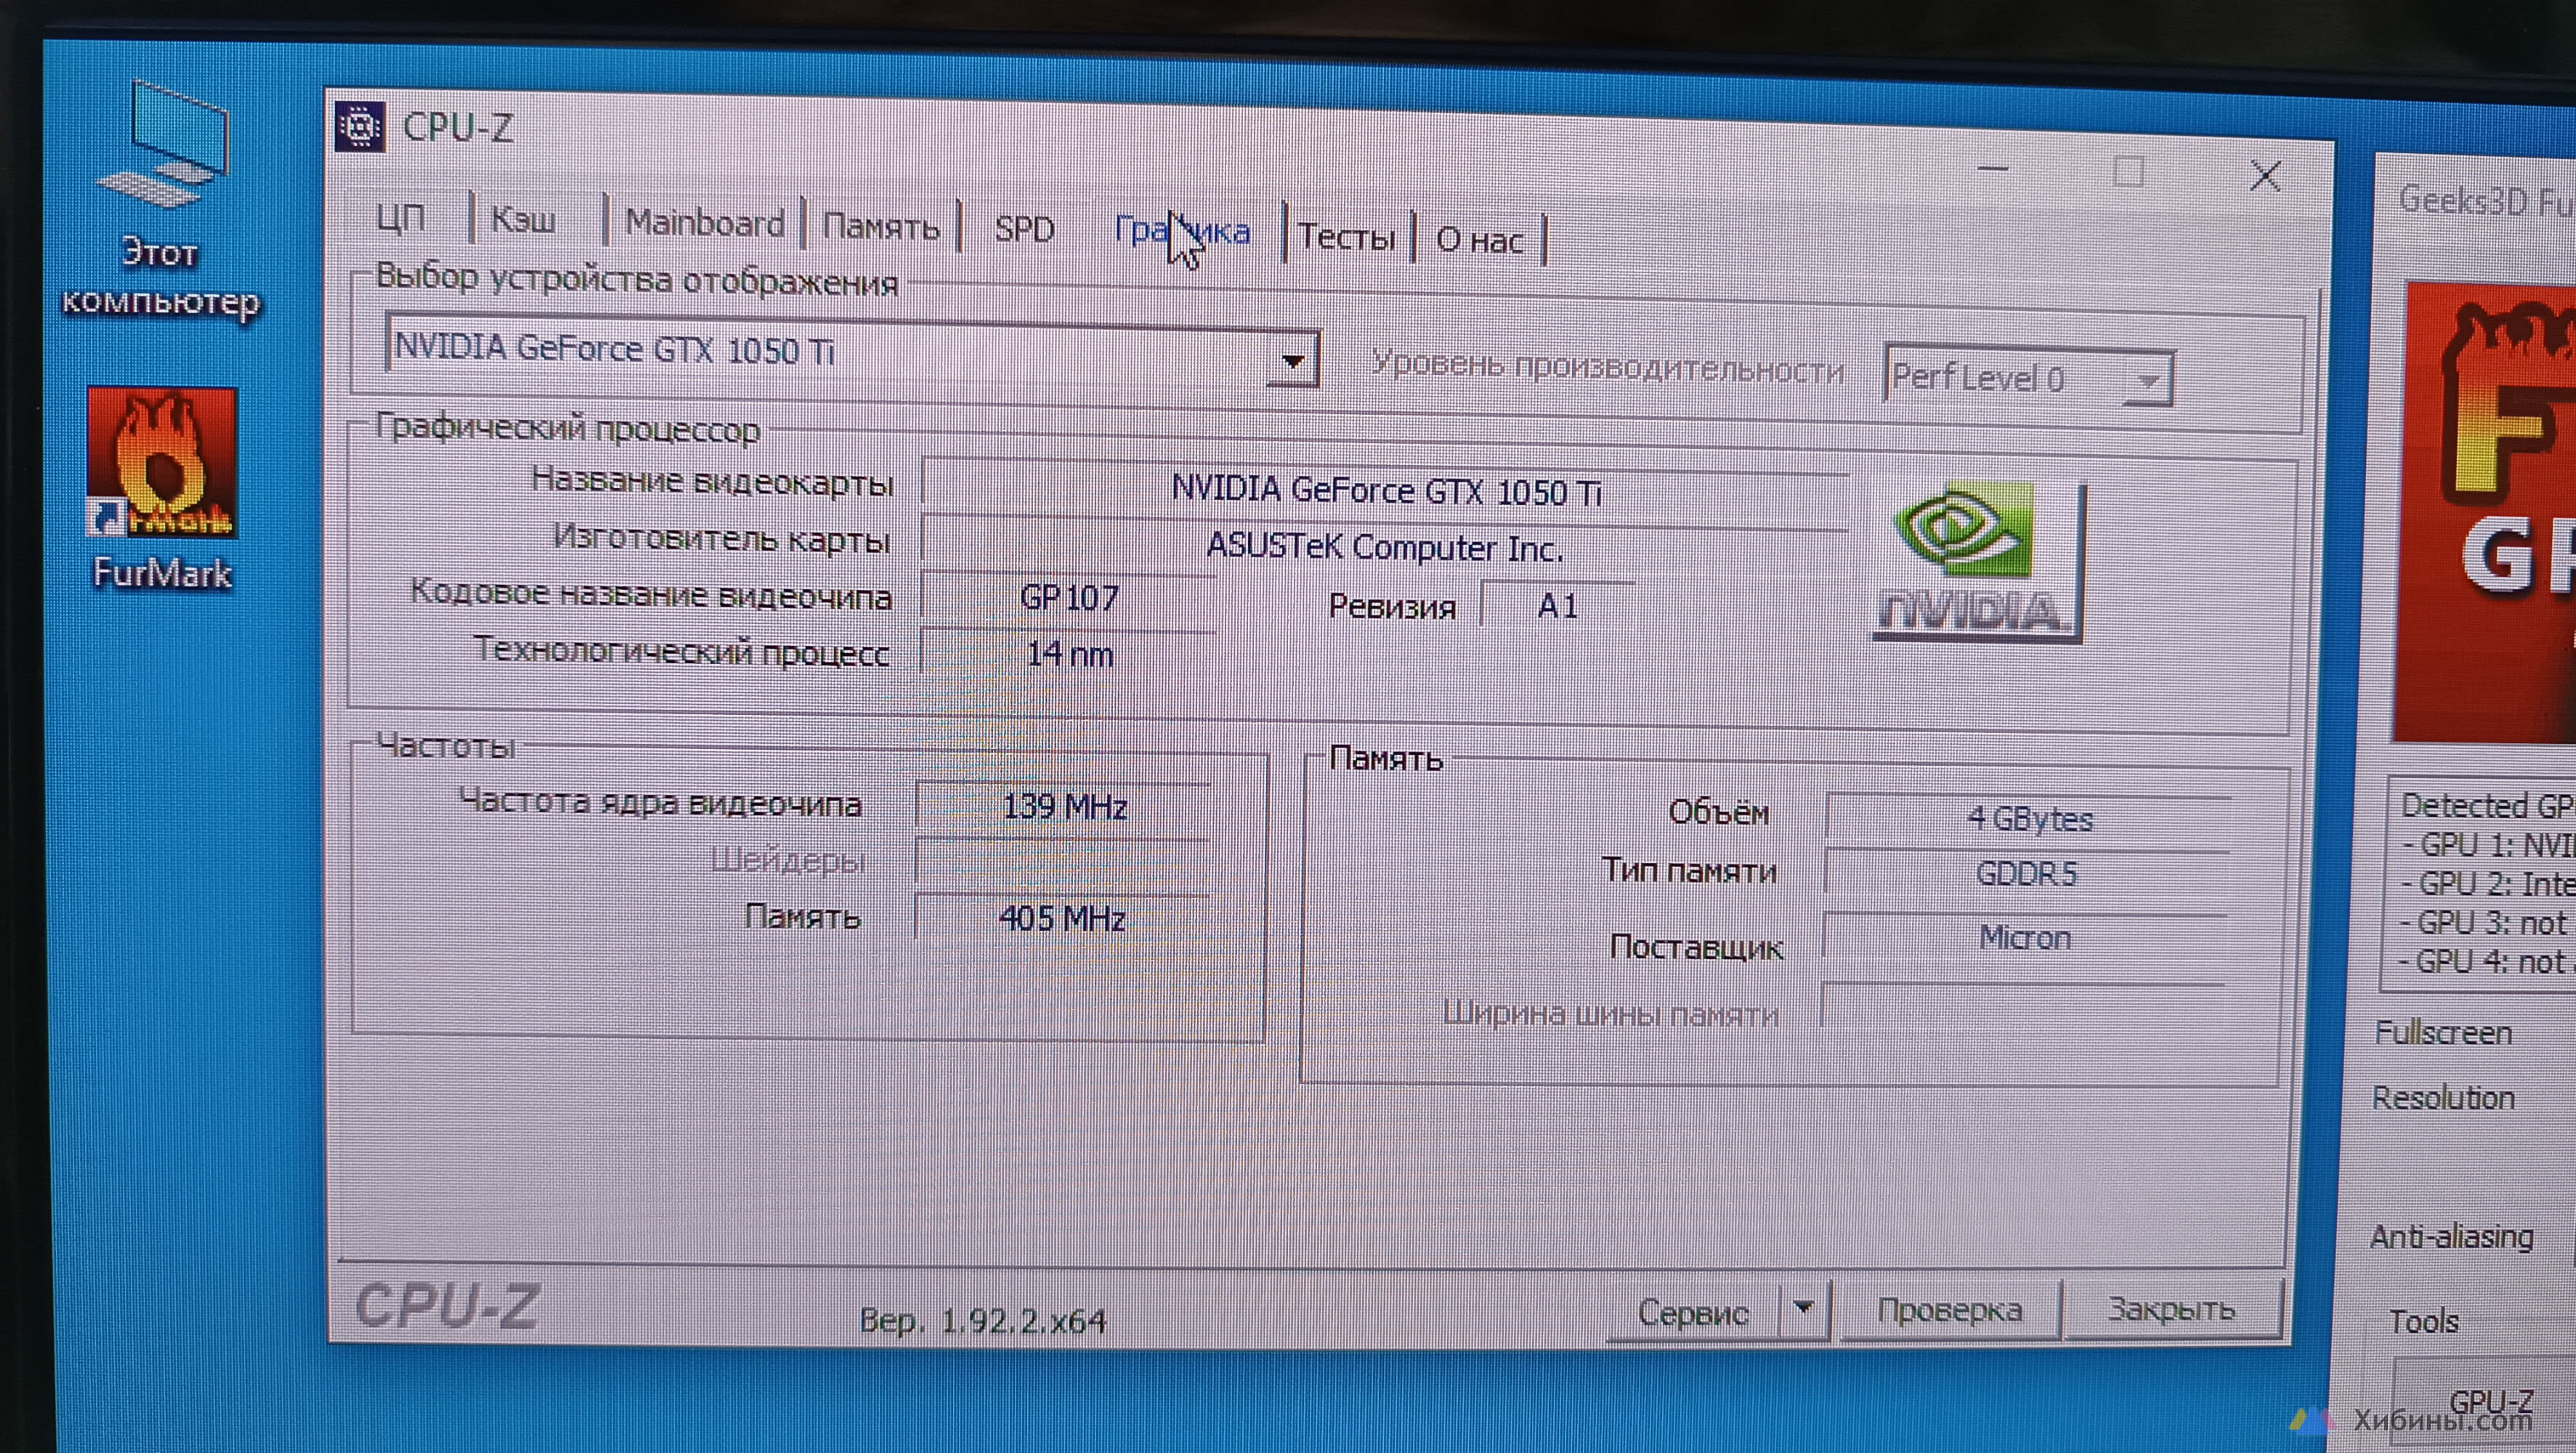Image resolution: width=2576 pixels, height=1453 pixels.
Task: Go to the Память tab
Action: point(881,227)
